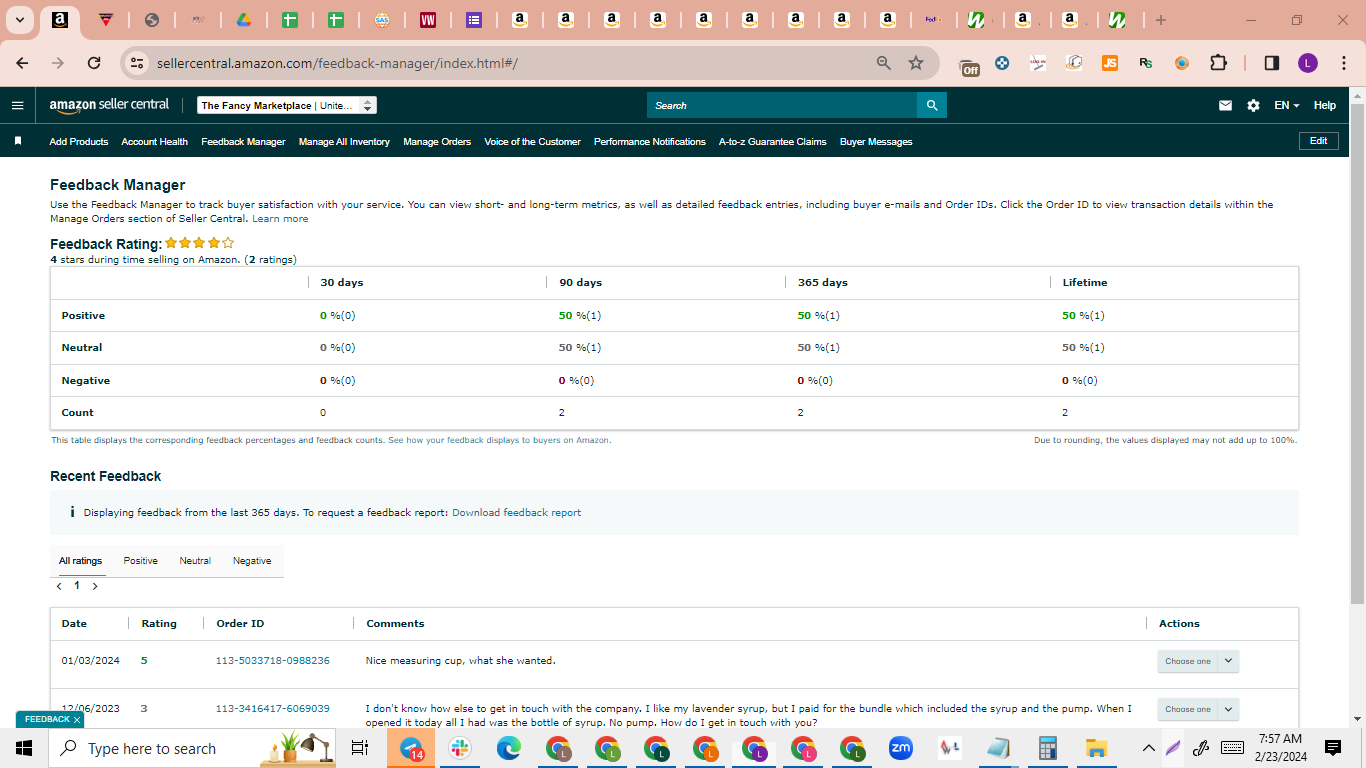Image resolution: width=1366 pixels, height=768 pixels.
Task: Reload the page
Action: coord(94,63)
